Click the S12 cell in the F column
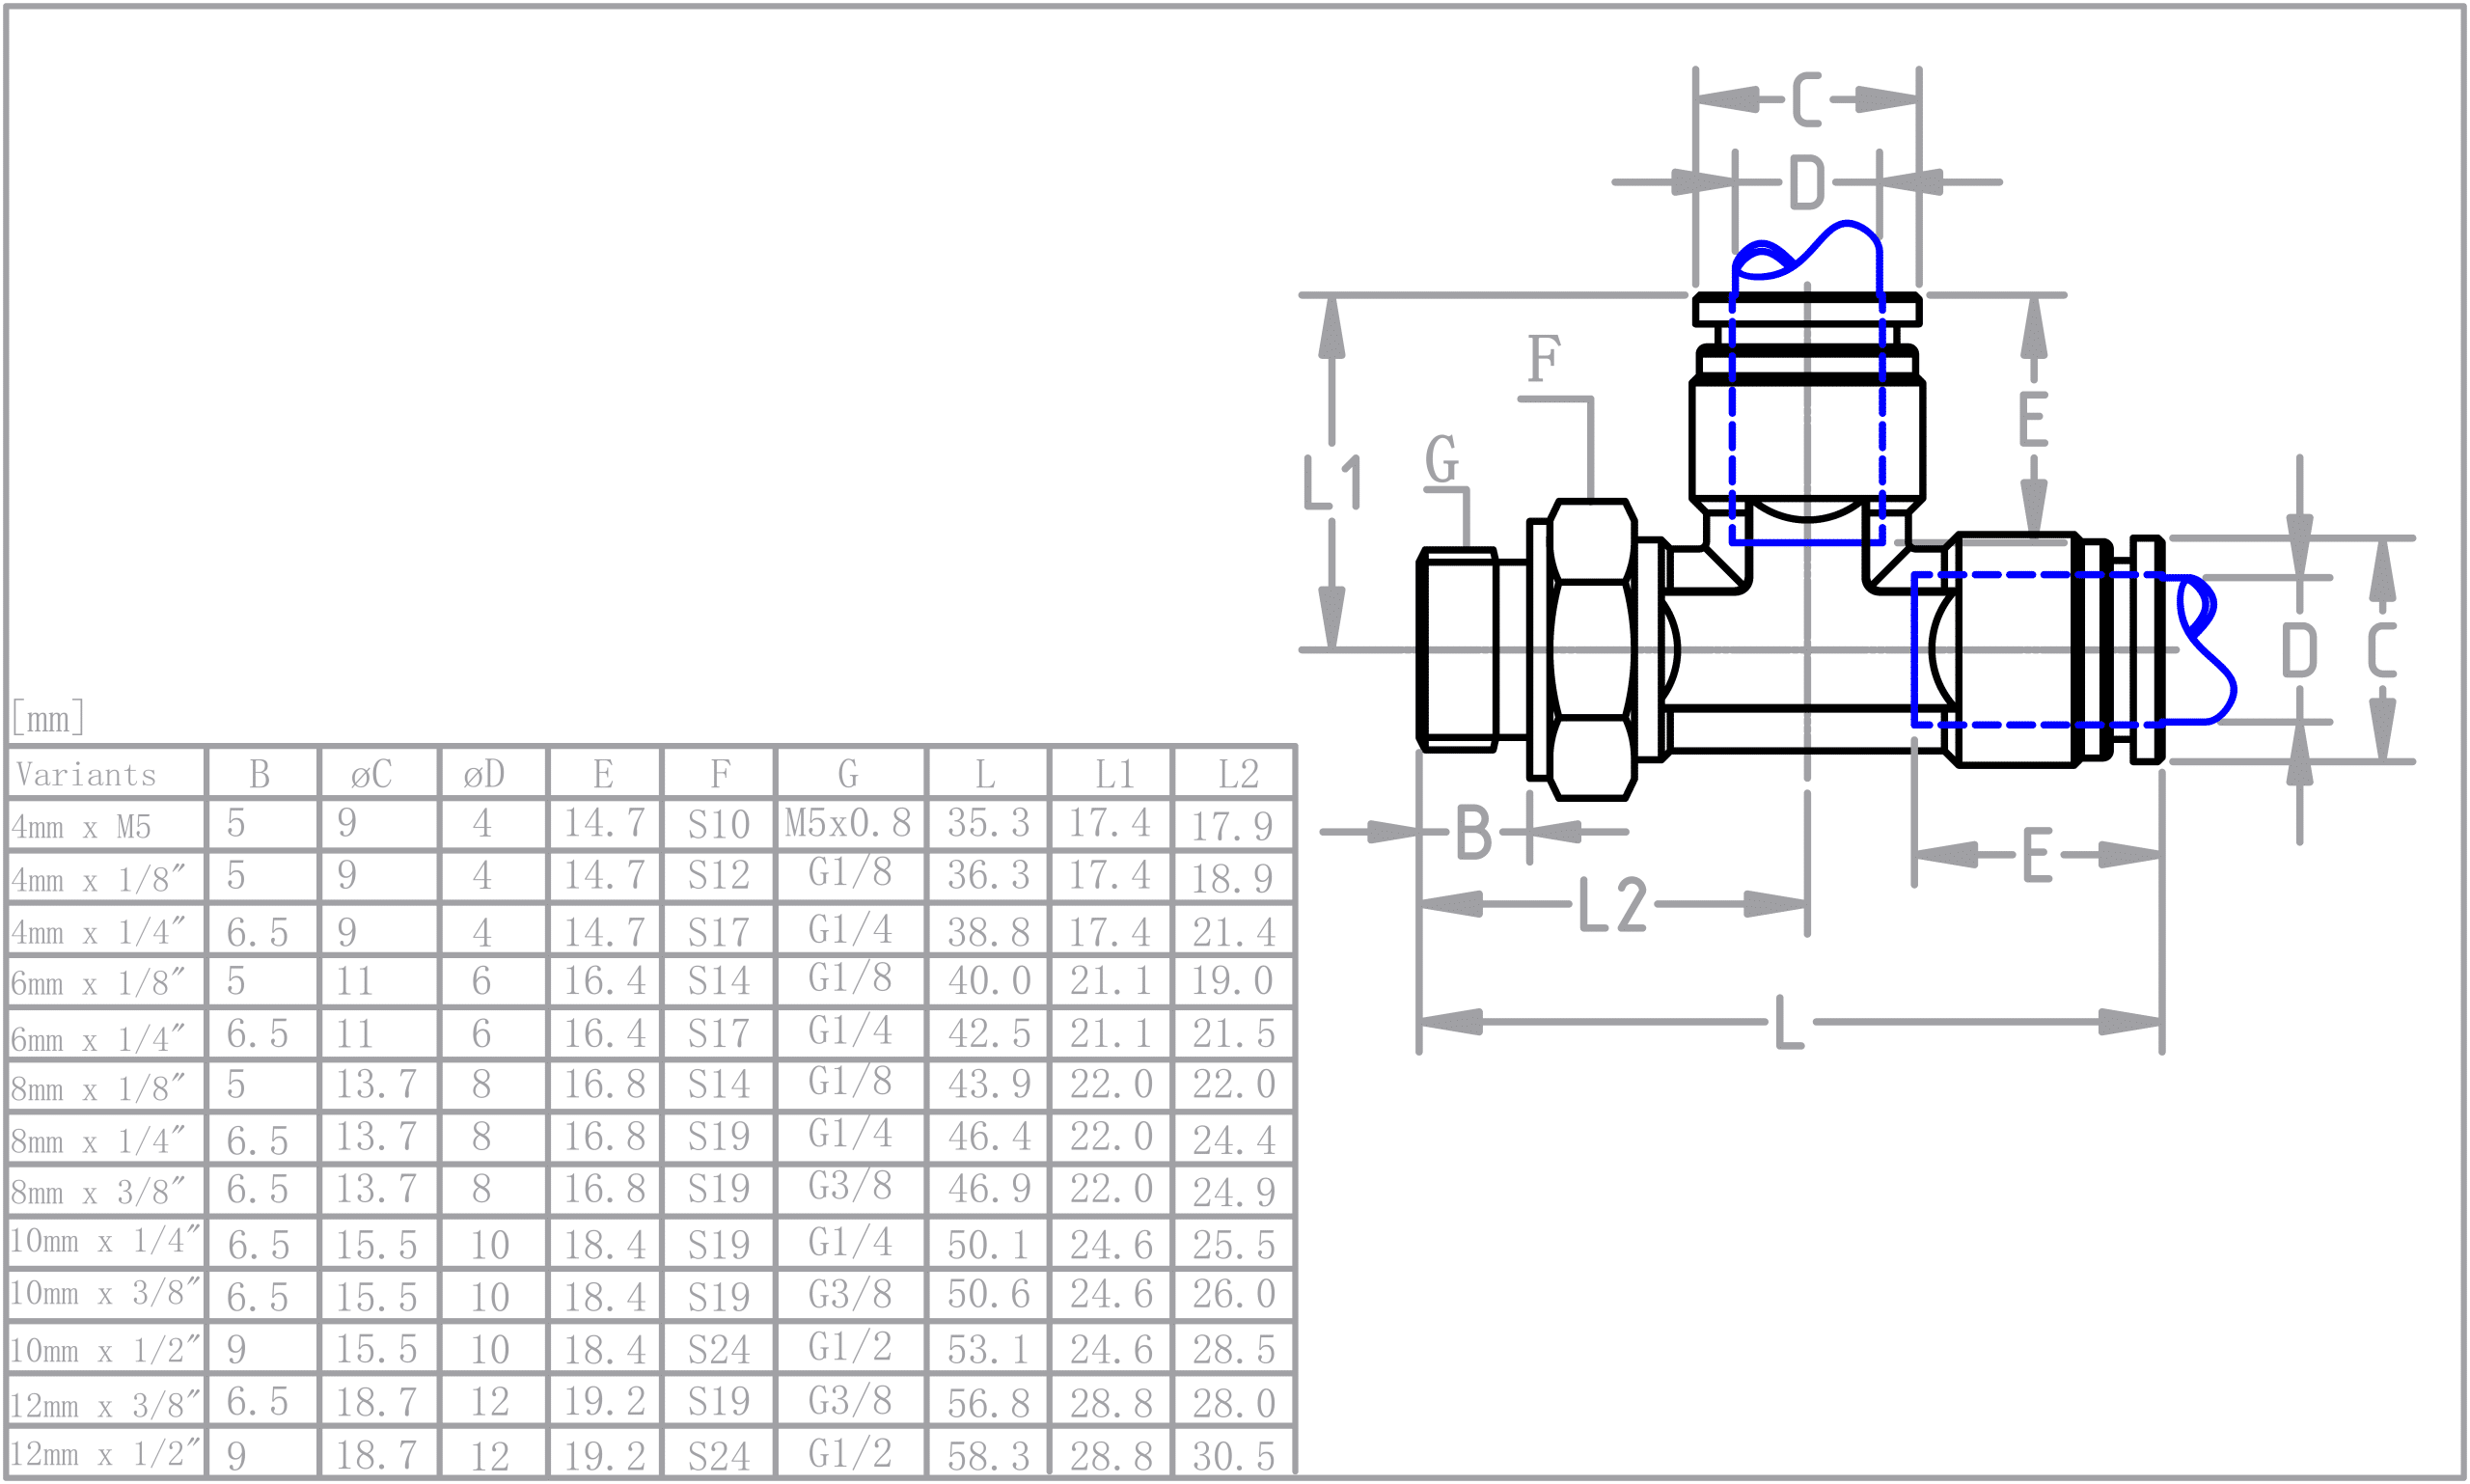The height and width of the screenshot is (1484, 2470). pos(719,876)
